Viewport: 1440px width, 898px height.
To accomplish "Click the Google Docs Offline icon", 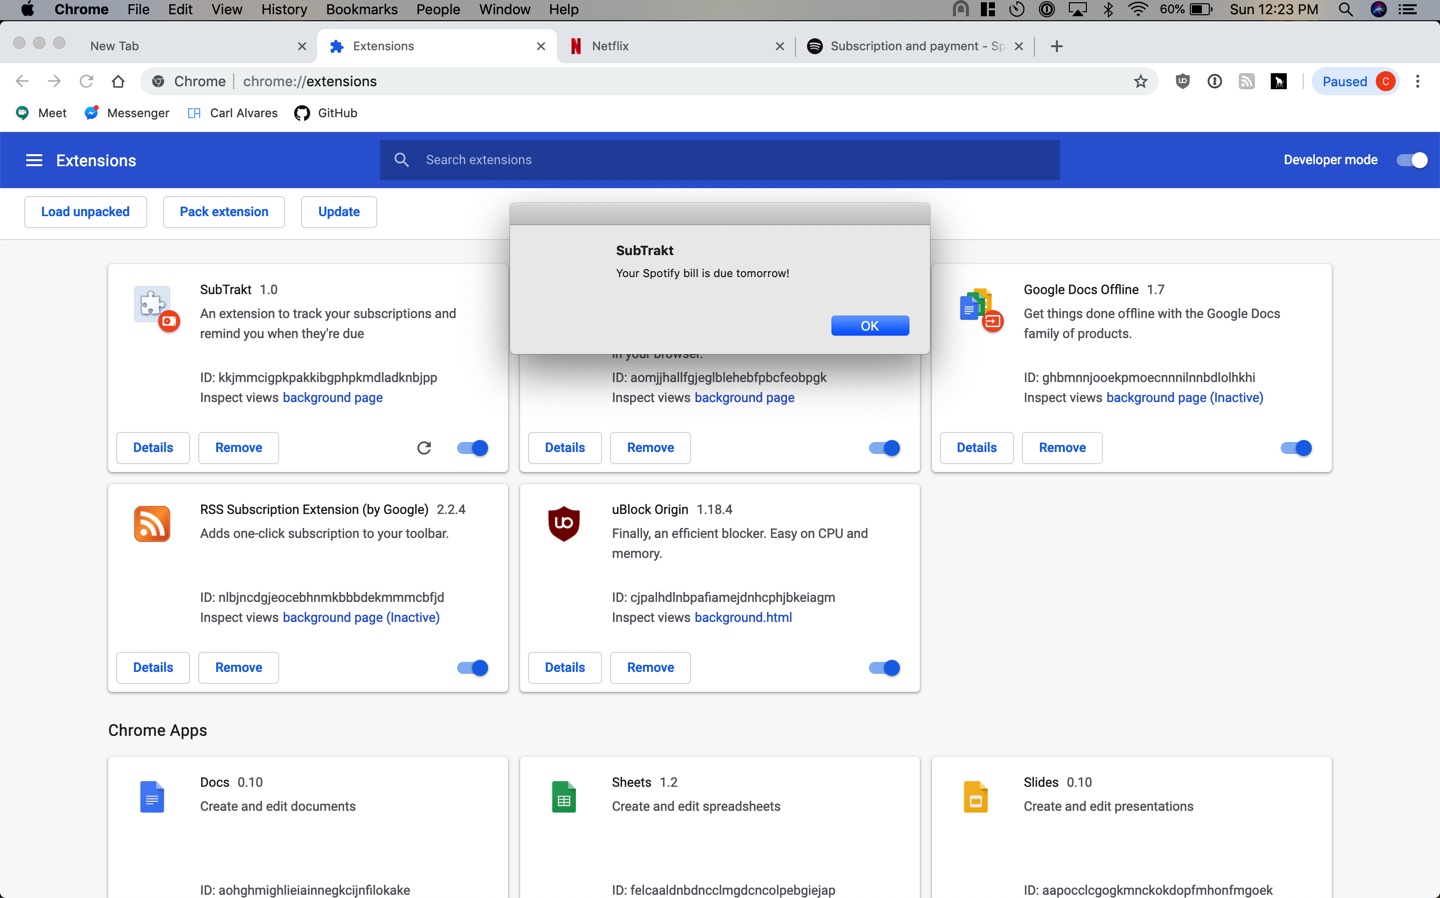I will click(x=980, y=310).
